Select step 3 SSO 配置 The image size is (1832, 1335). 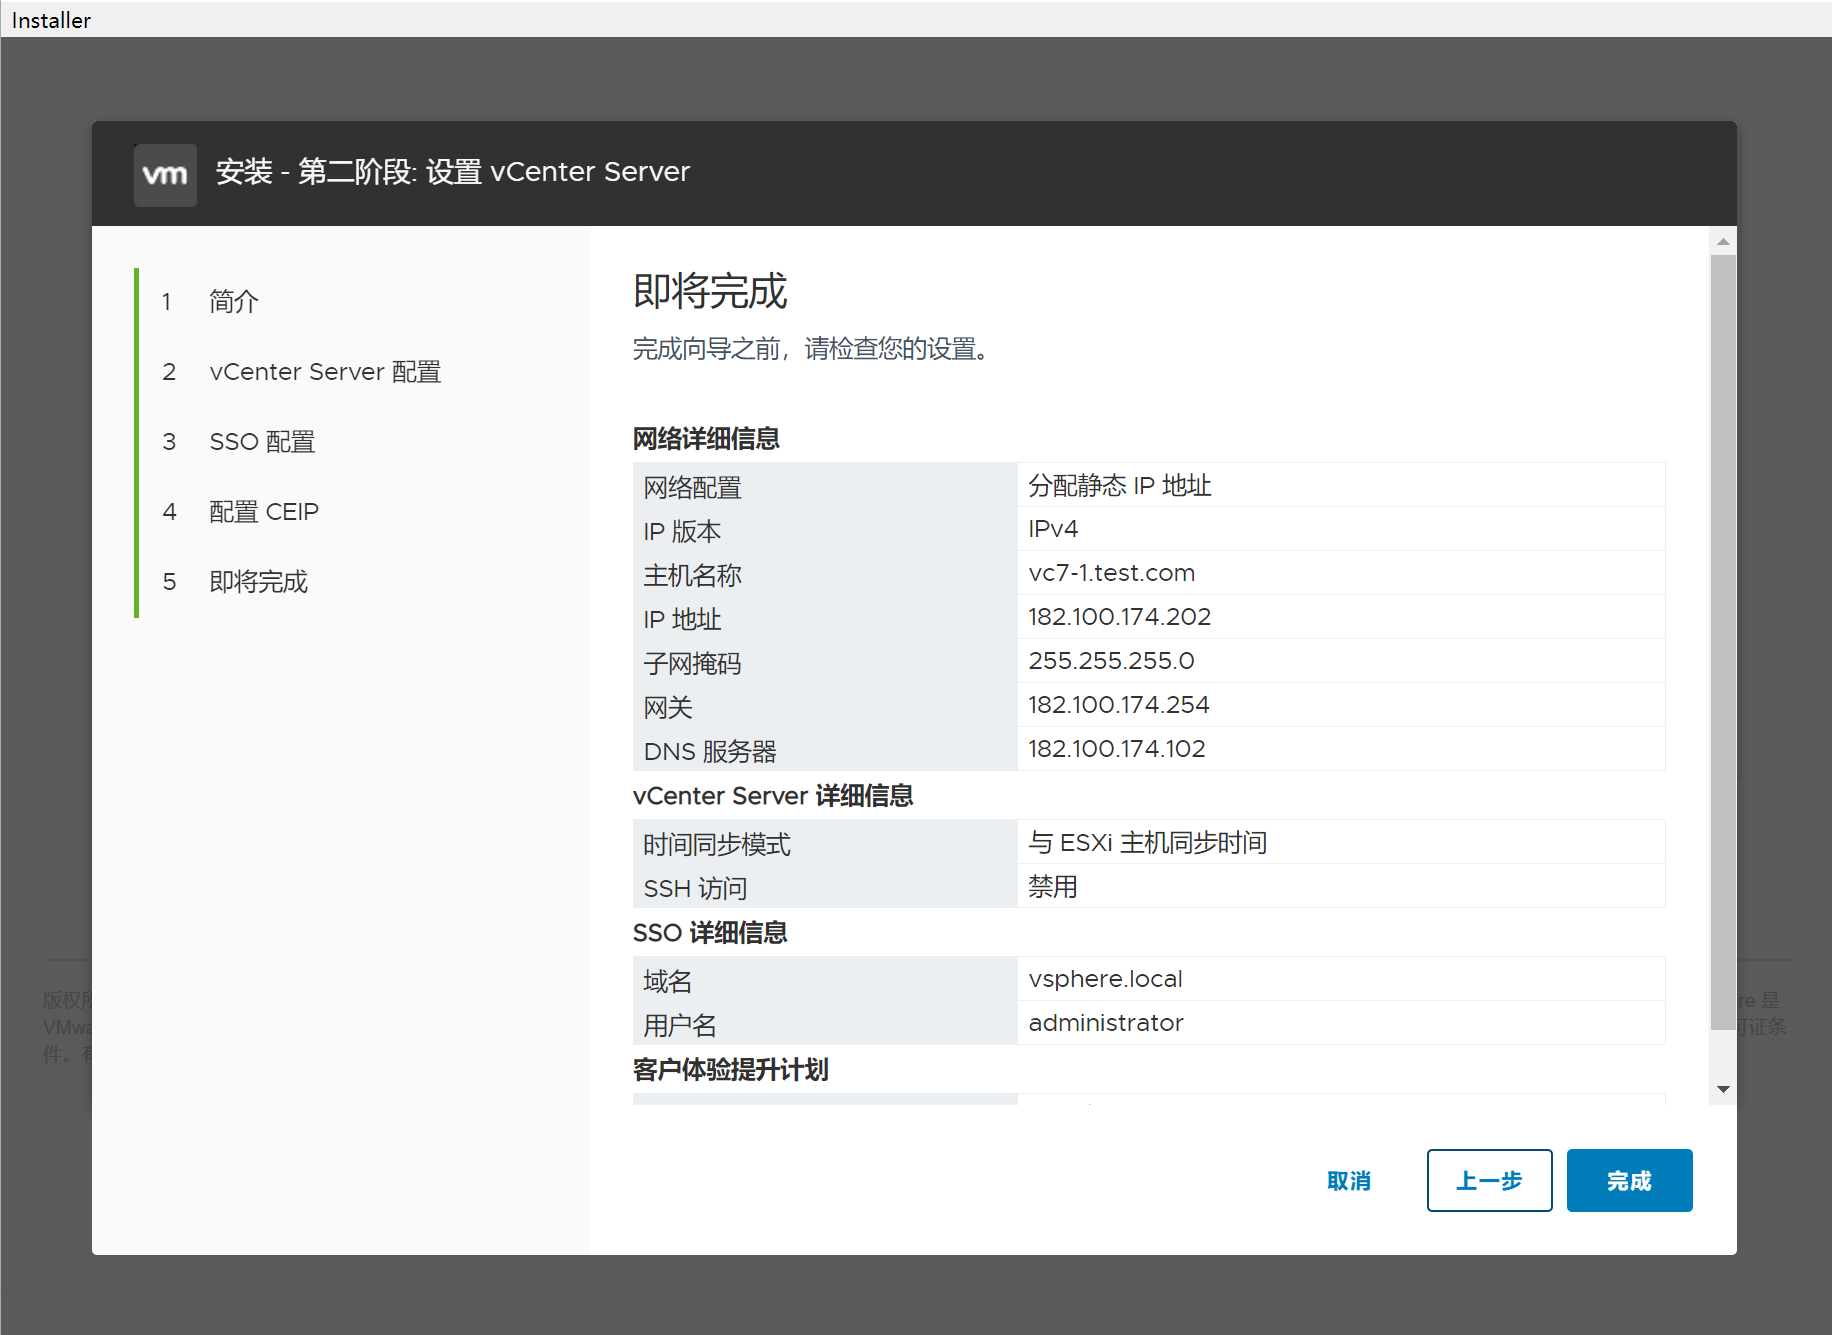262,441
